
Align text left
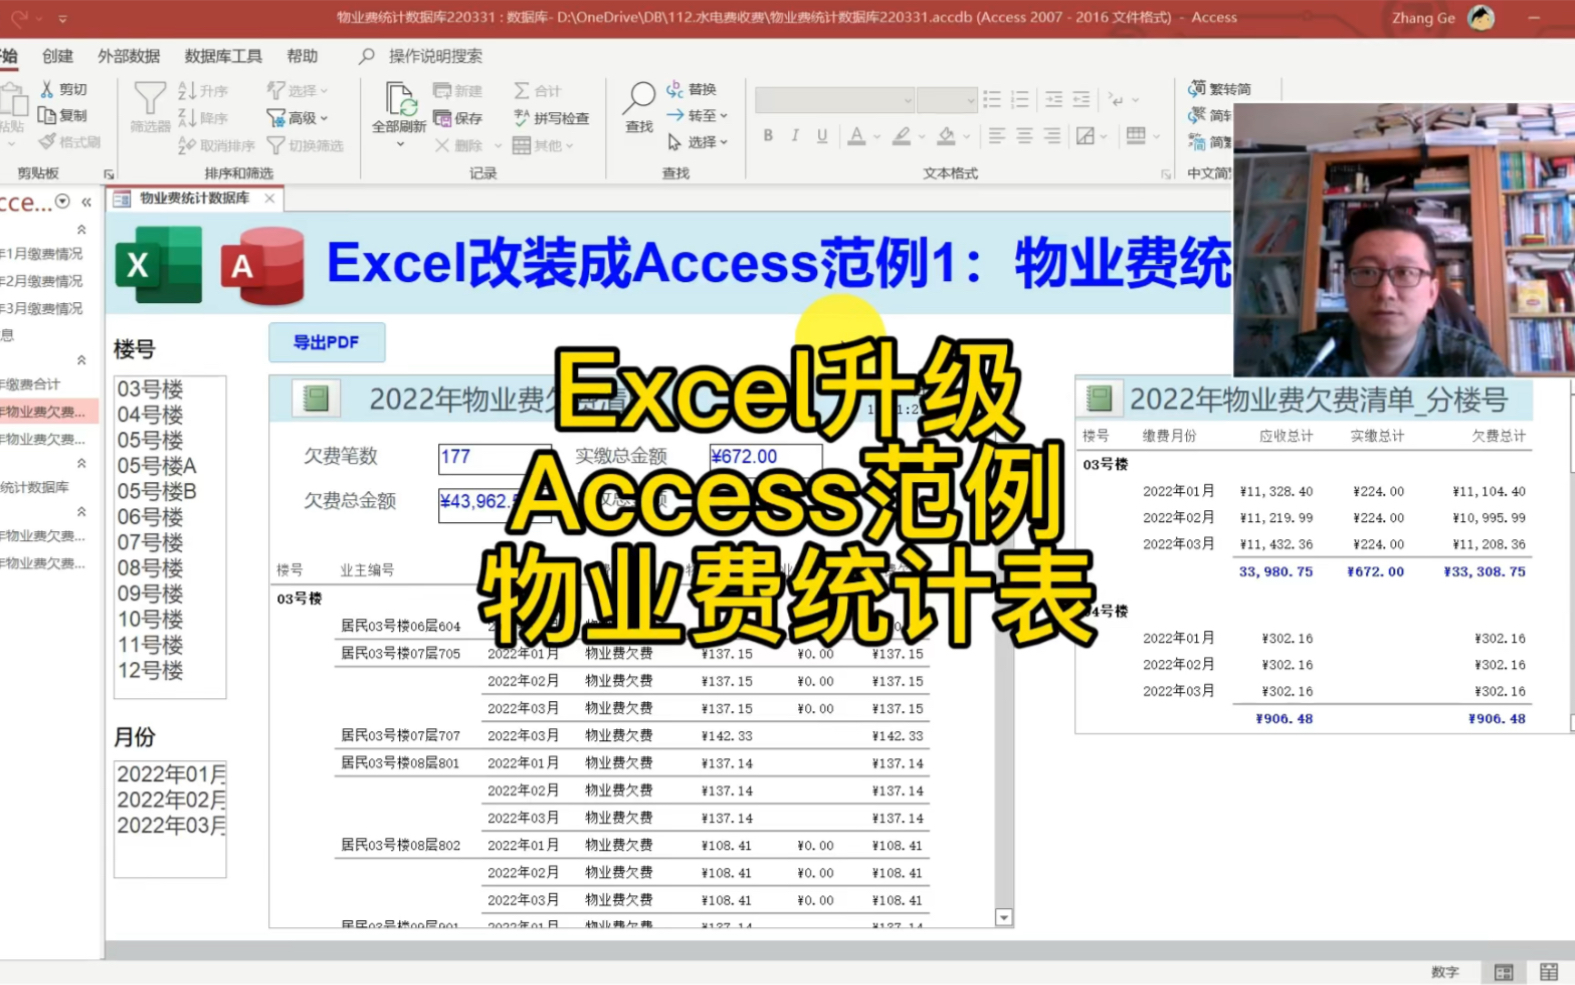[x=996, y=135]
